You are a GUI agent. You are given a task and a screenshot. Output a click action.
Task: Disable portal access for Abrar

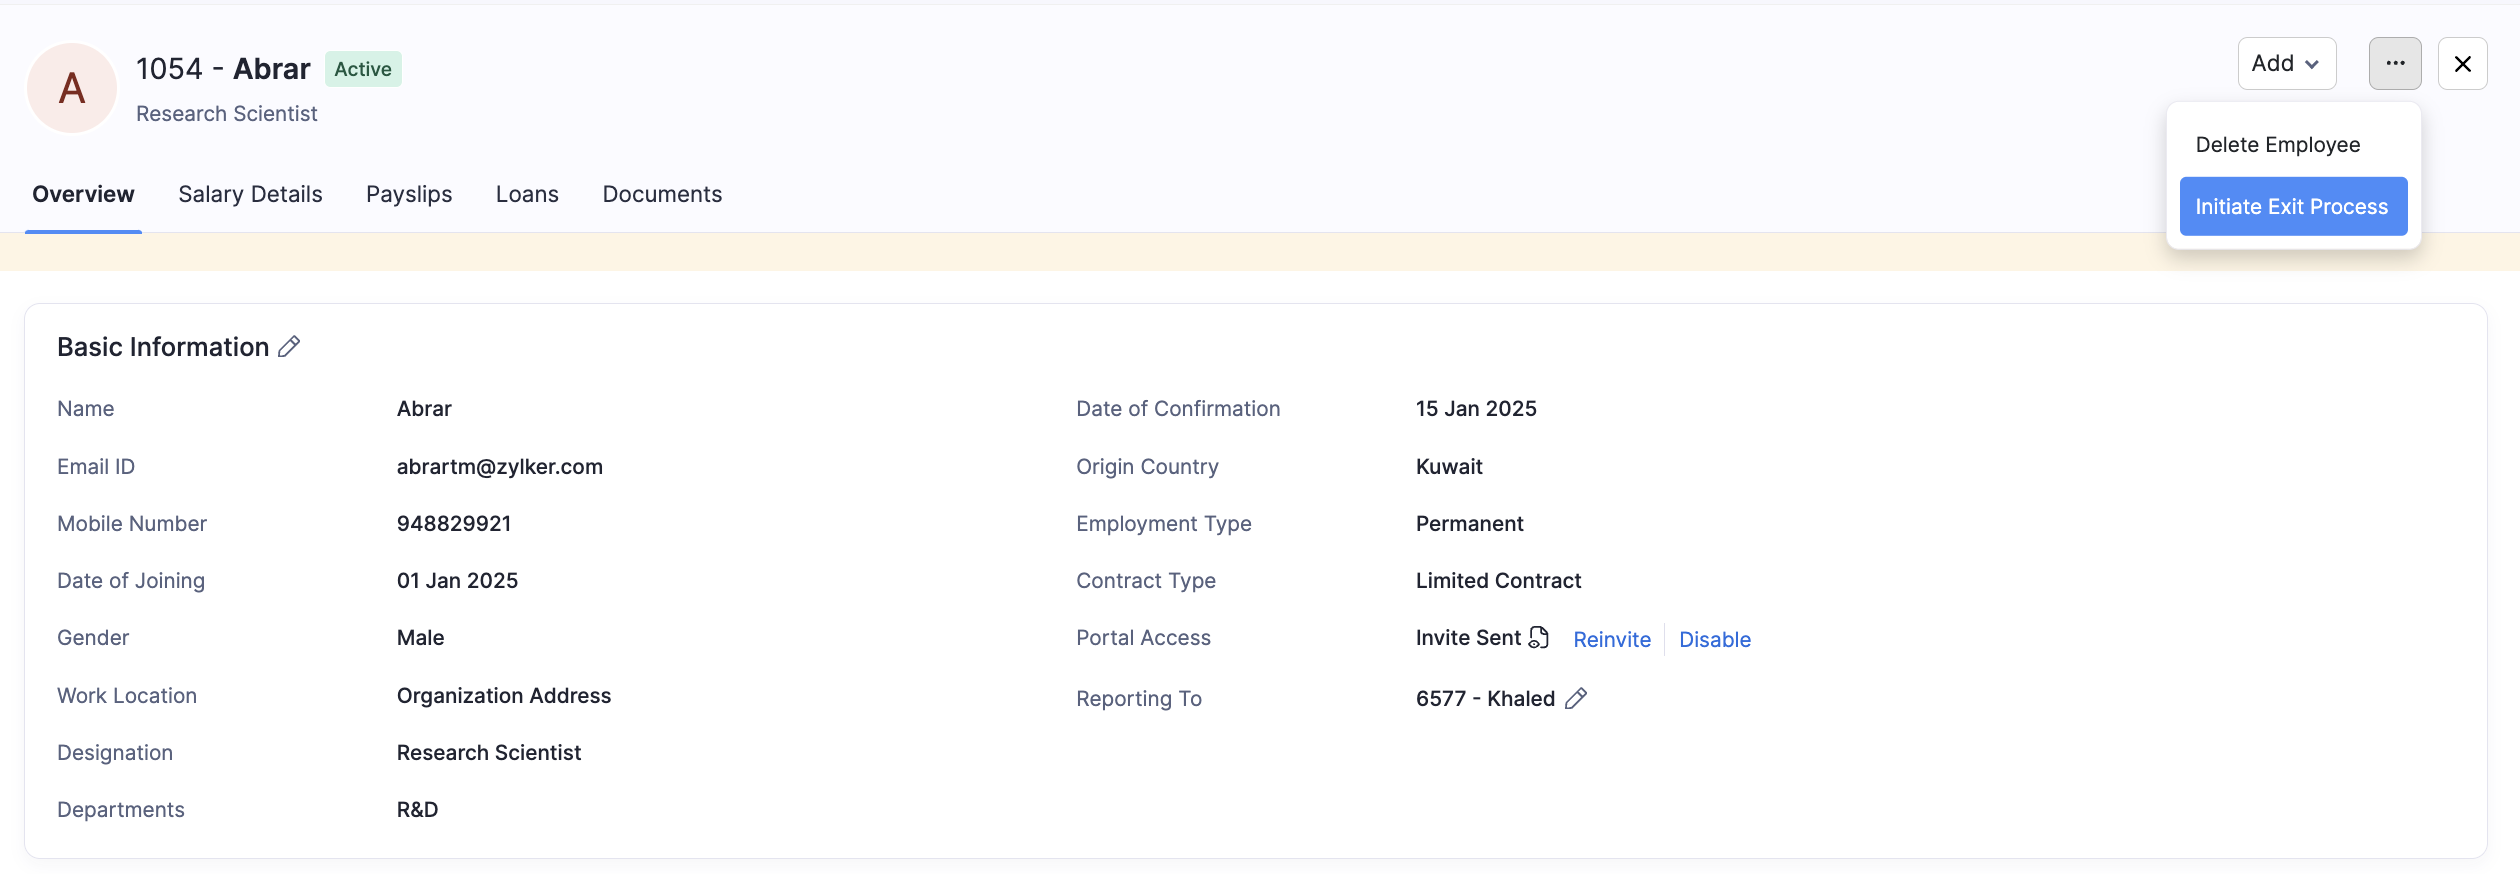tap(1714, 640)
